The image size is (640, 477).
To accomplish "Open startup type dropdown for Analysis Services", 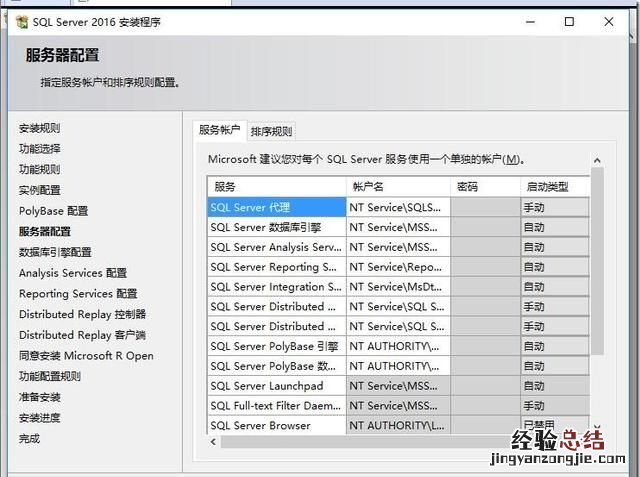I will (555, 247).
